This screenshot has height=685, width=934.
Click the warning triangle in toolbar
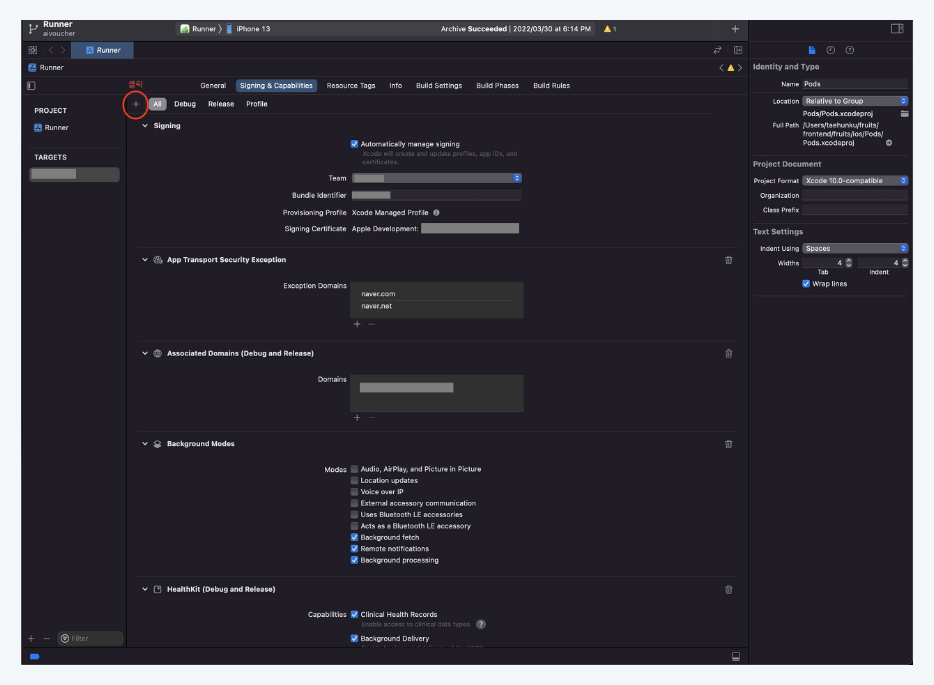607,29
